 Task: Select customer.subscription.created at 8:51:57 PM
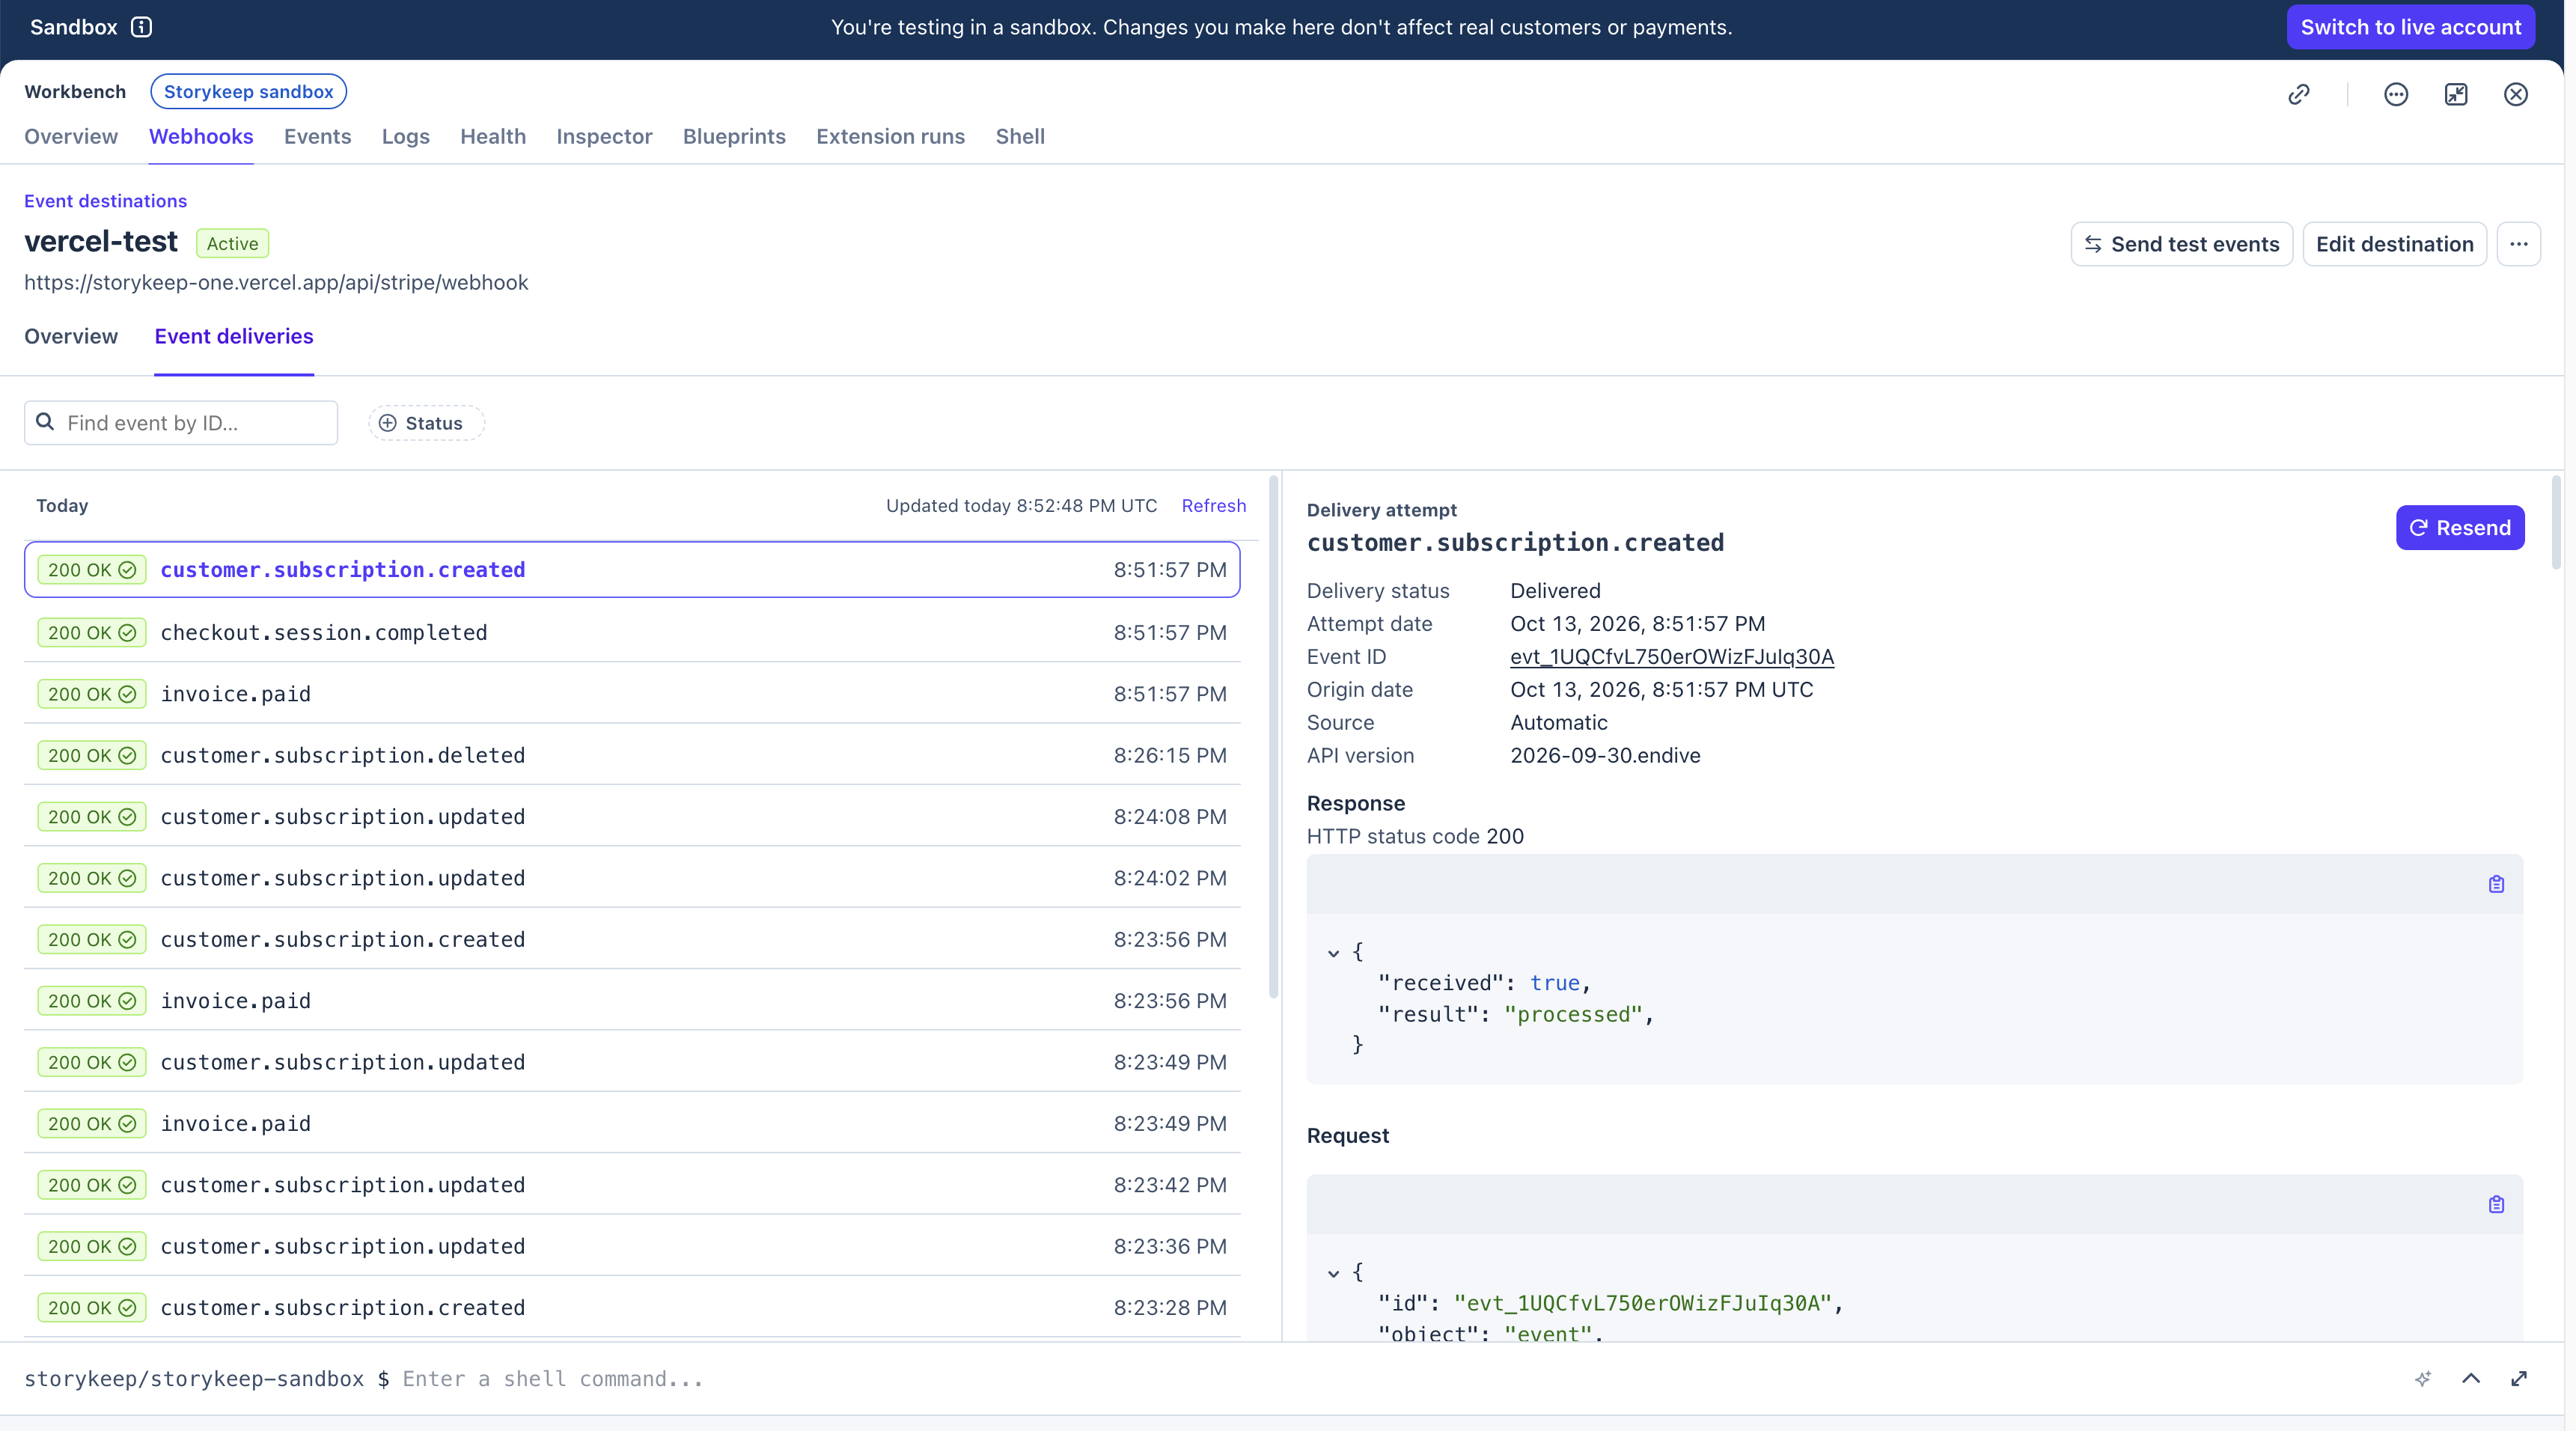(x=632, y=570)
